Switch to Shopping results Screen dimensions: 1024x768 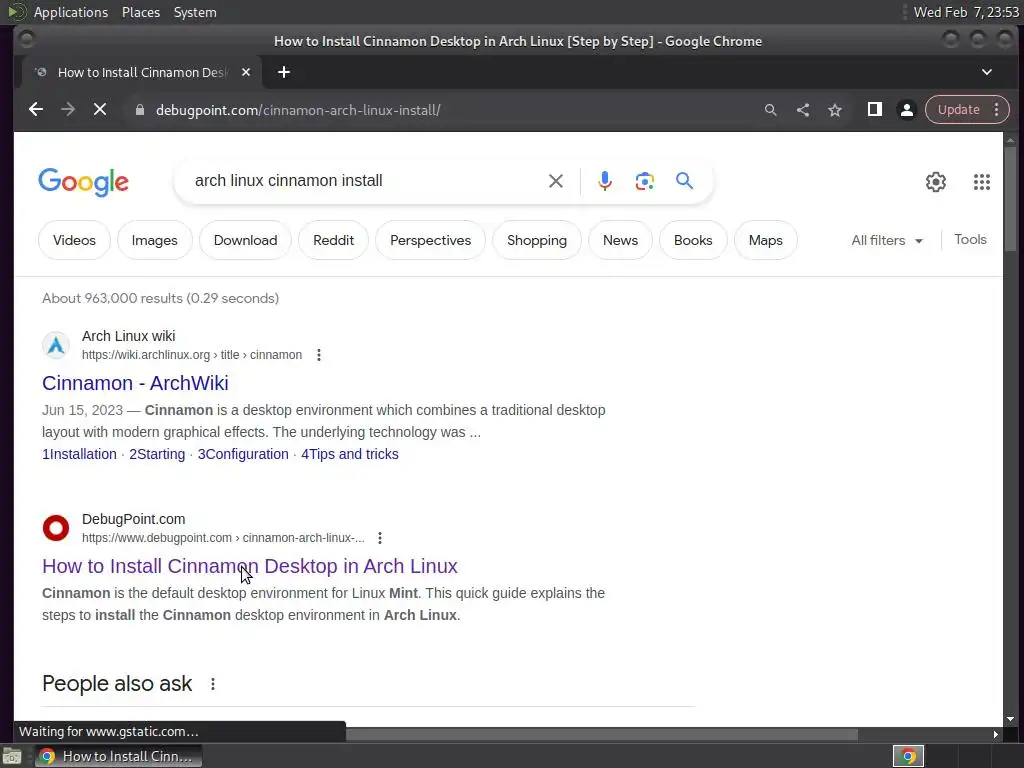[x=537, y=240]
